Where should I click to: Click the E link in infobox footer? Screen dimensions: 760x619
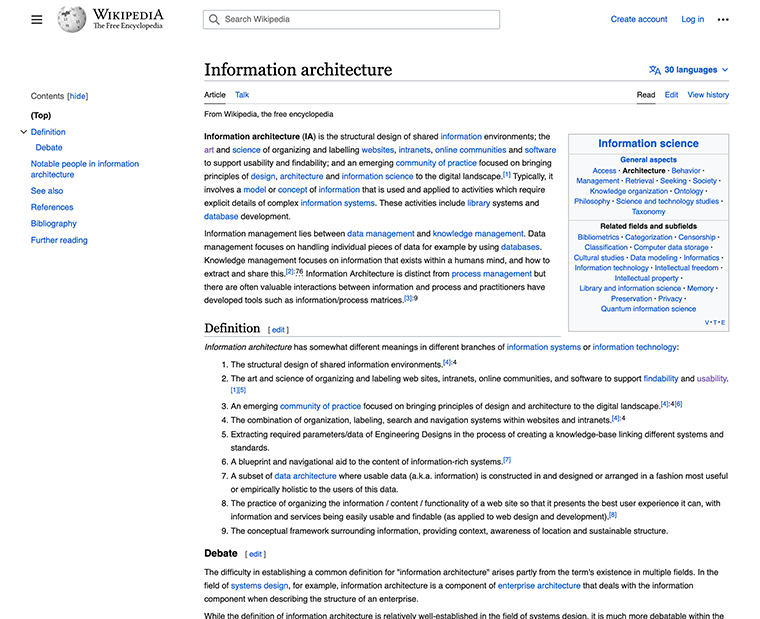pyautogui.click(x=723, y=322)
